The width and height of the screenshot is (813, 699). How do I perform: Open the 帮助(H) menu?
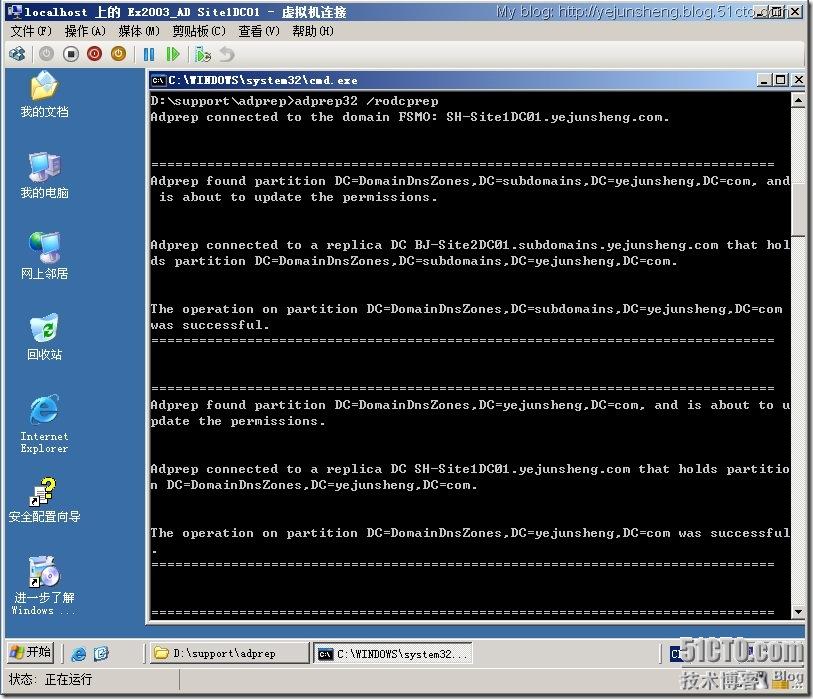click(x=313, y=32)
